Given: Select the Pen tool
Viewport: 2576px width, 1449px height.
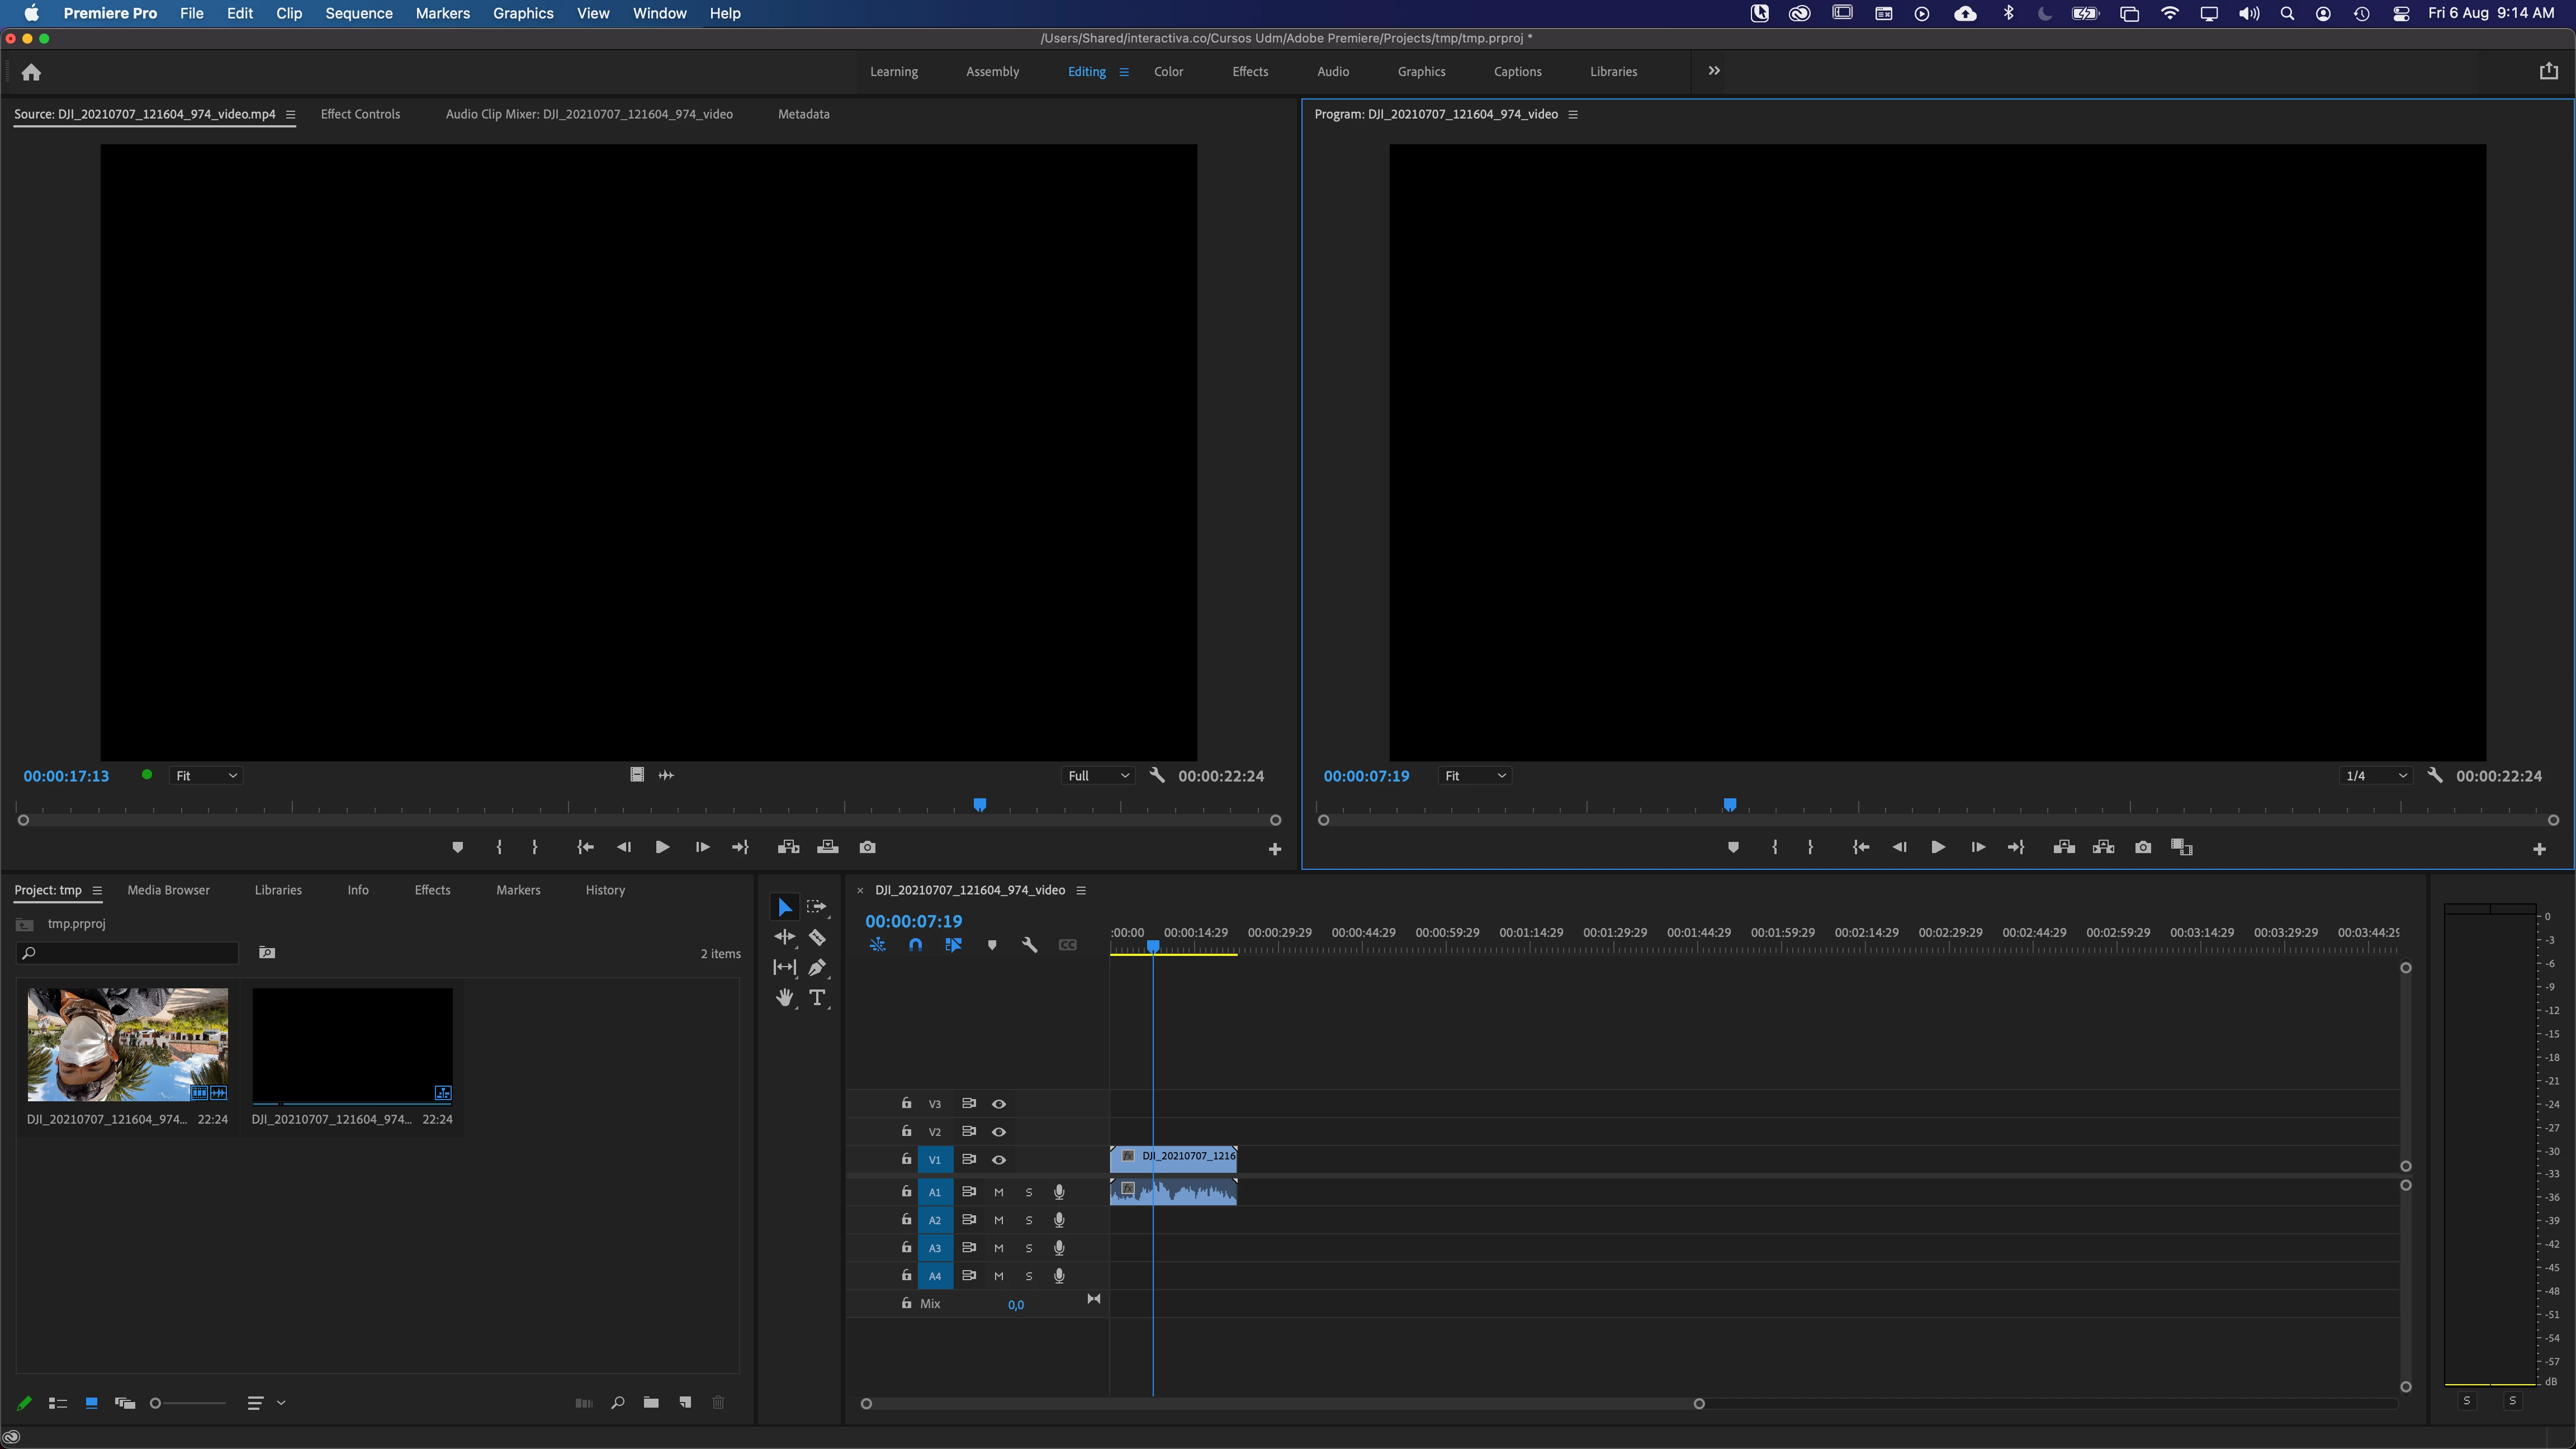Looking at the screenshot, I should point(817,967).
